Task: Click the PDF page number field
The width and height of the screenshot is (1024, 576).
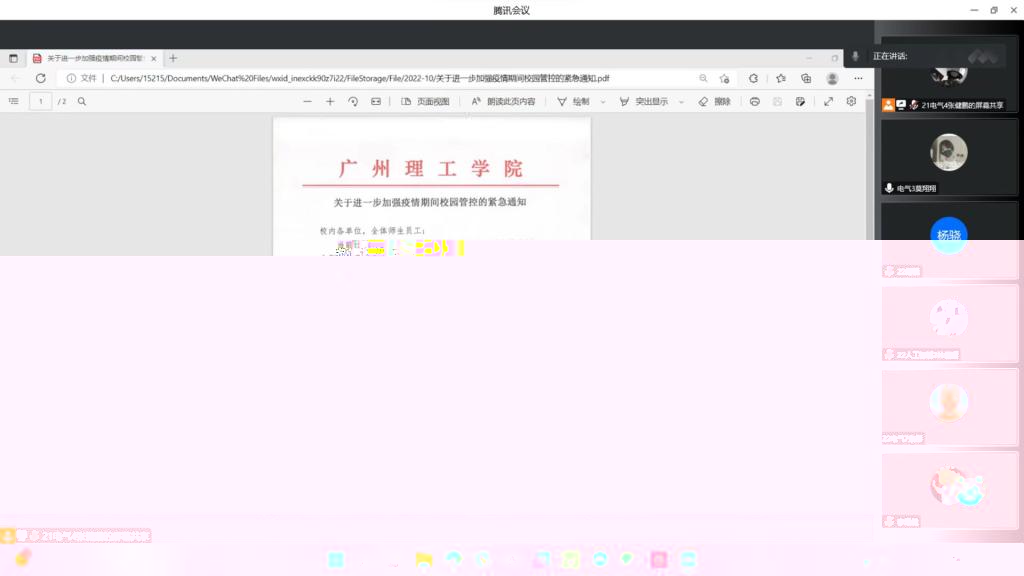Action: tap(40, 101)
